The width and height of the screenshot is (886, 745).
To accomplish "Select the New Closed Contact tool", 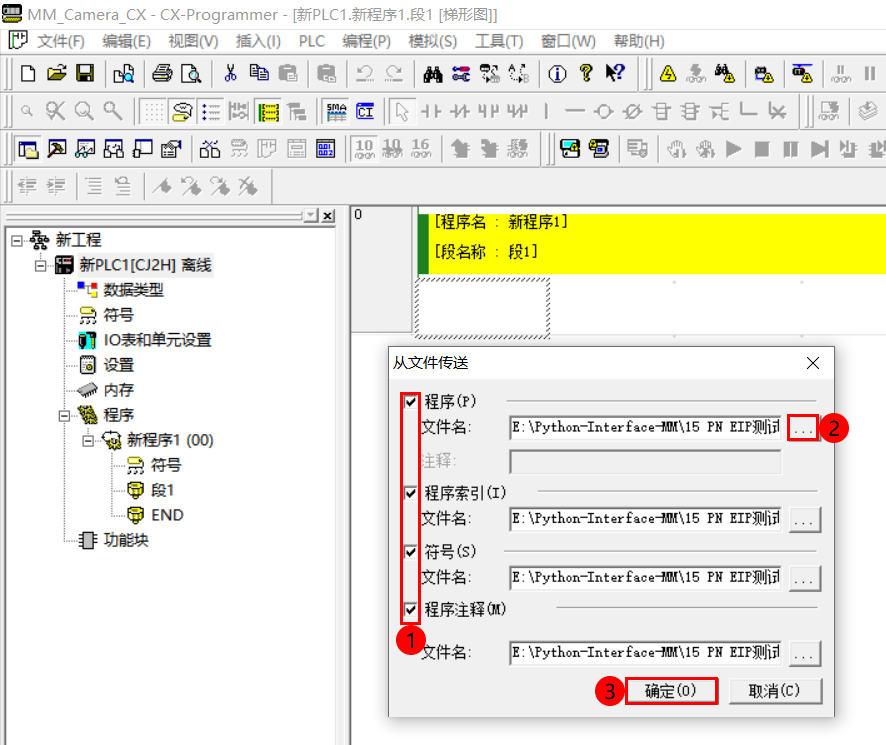I will [x=458, y=111].
